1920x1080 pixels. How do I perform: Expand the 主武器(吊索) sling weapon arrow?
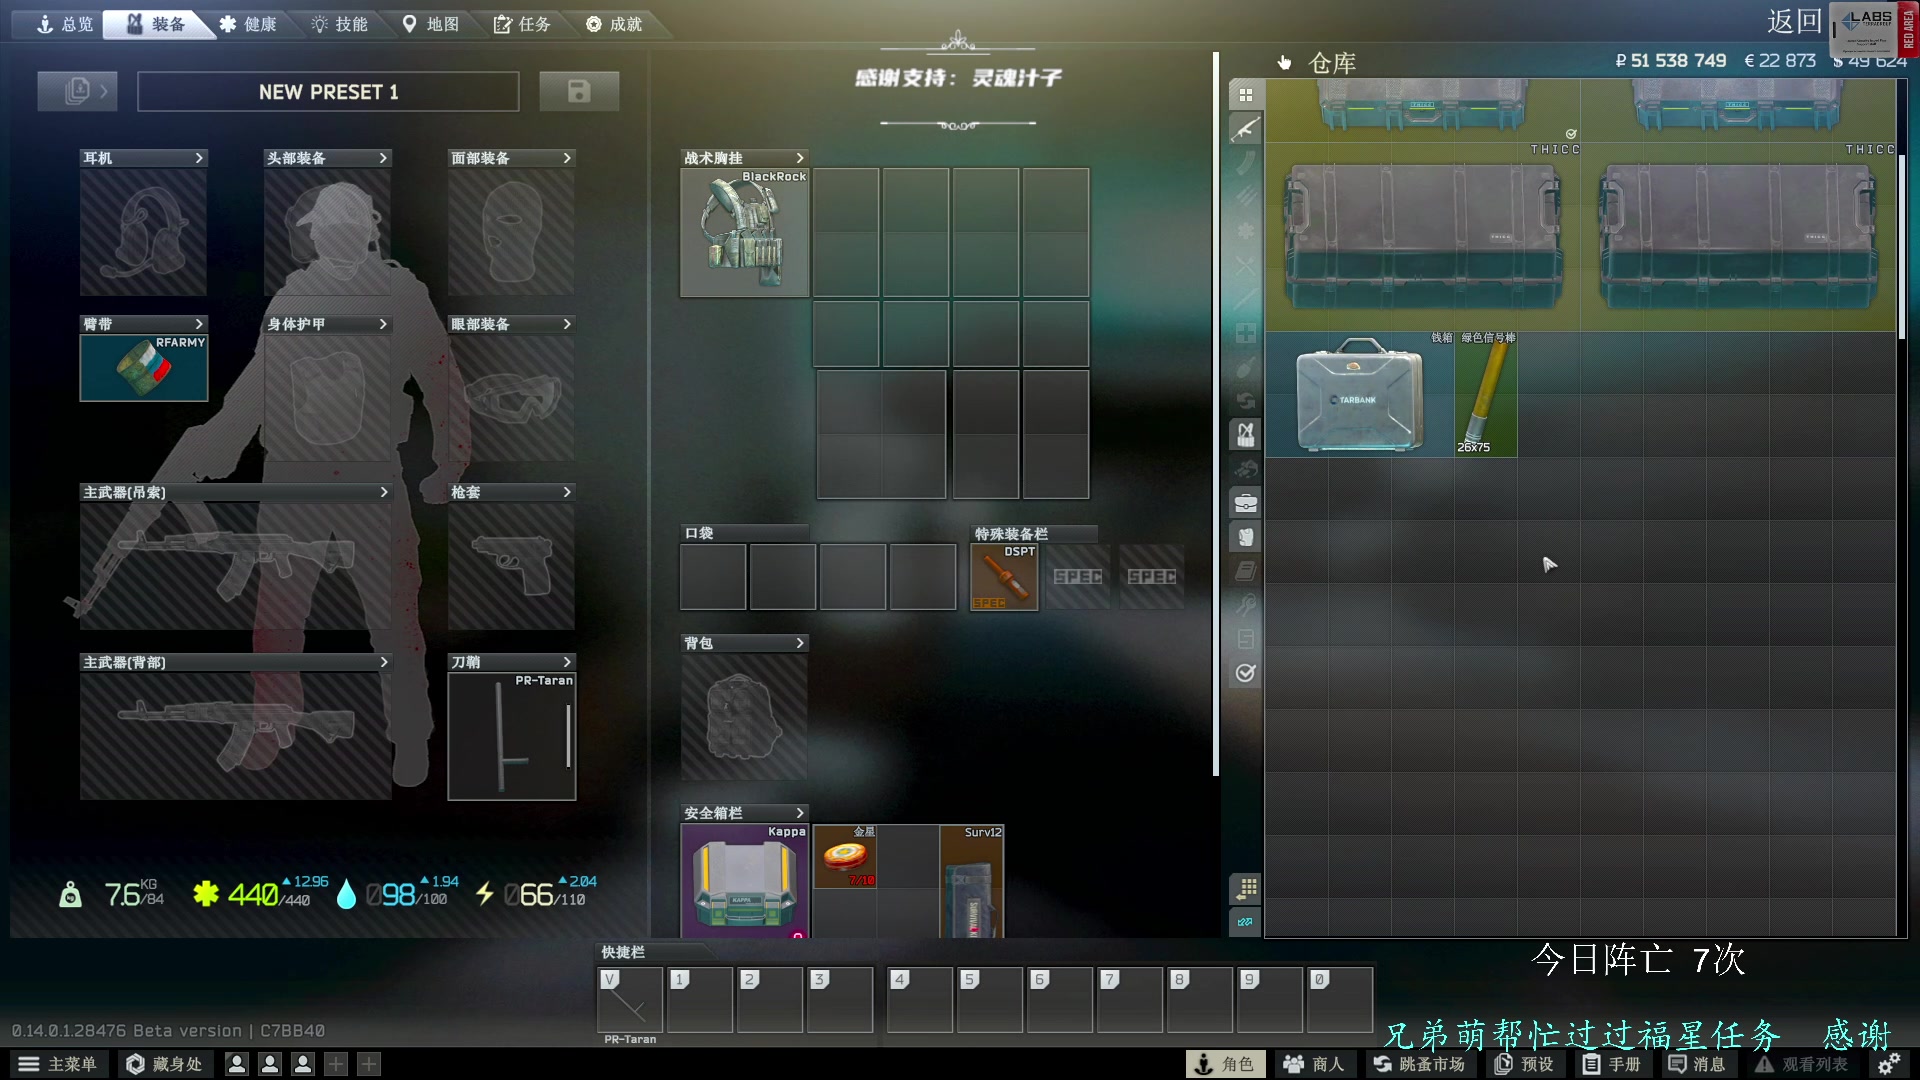[383, 492]
